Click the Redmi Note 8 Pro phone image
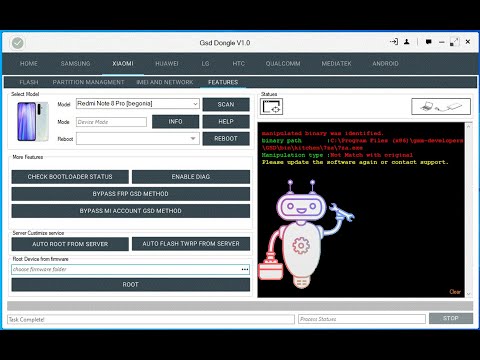Image resolution: width=480 pixels, height=360 pixels. pyautogui.click(x=33, y=121)
